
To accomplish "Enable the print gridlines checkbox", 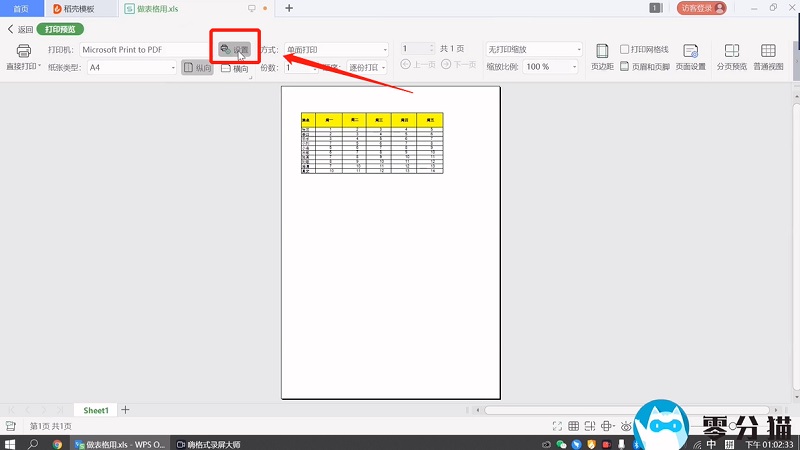I will [x=625, y=49].
